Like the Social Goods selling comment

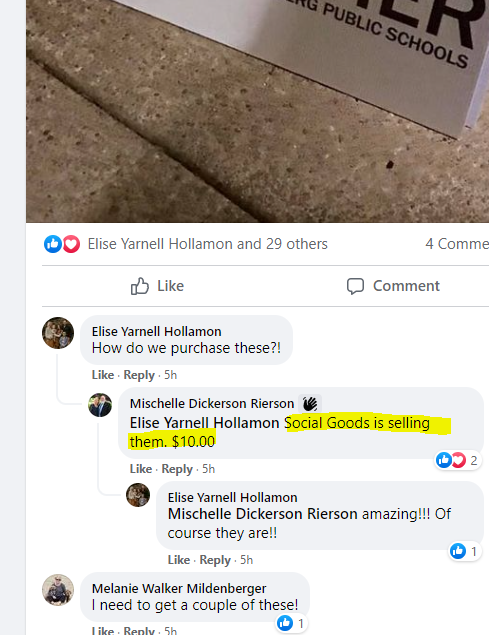[x=141, y=469]
